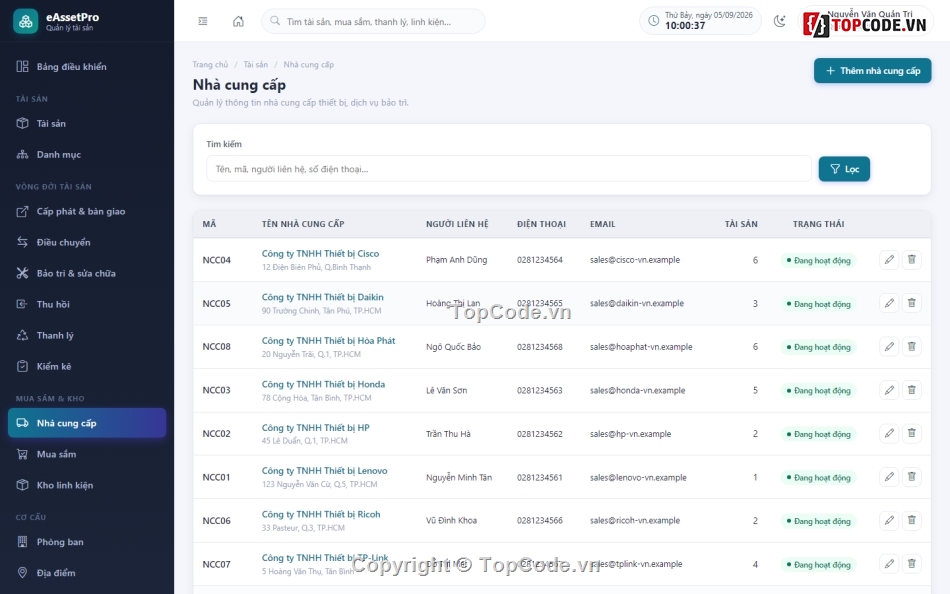Edit supplier NCC07 with pencil icon
The height and width of the screenshot is (594, 950).
[889, 564]
